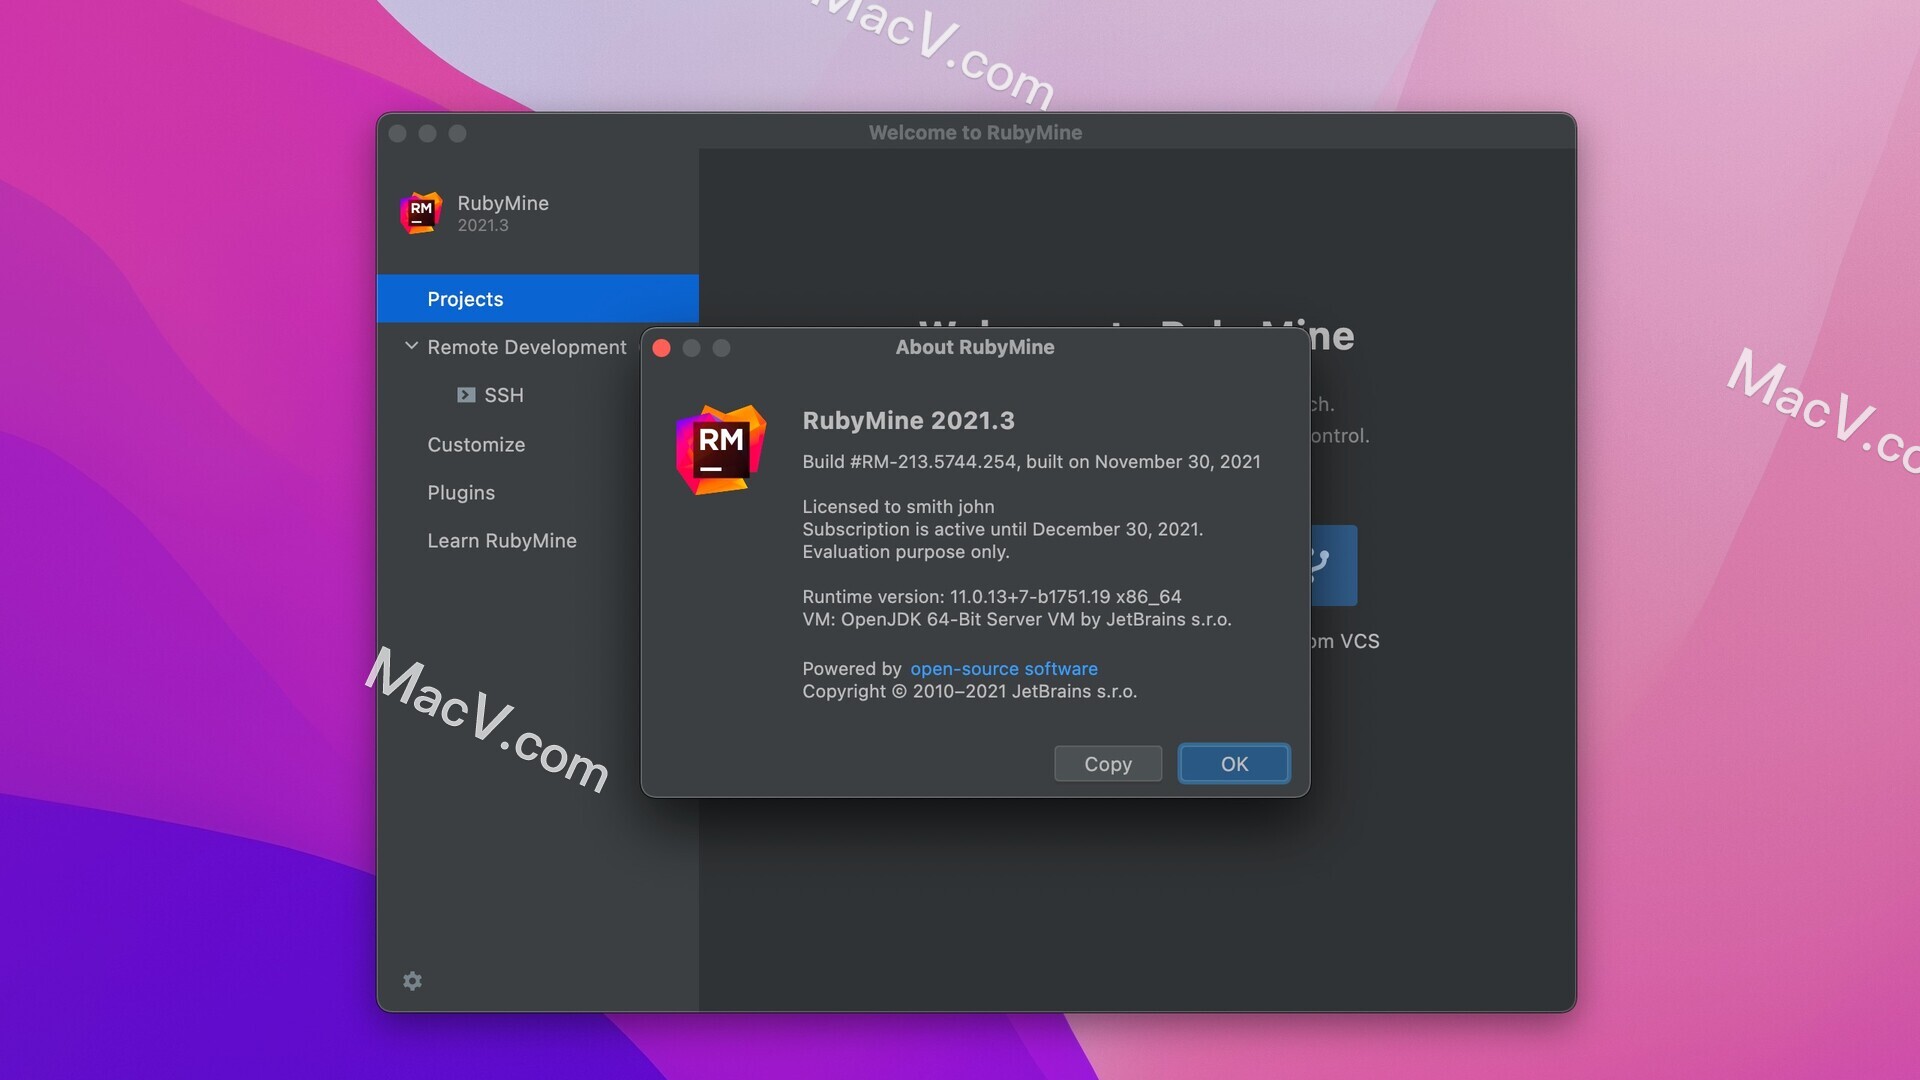Click the Get from VCS button
This screenshot has width=1920, height=1080.
point(1334,565)
